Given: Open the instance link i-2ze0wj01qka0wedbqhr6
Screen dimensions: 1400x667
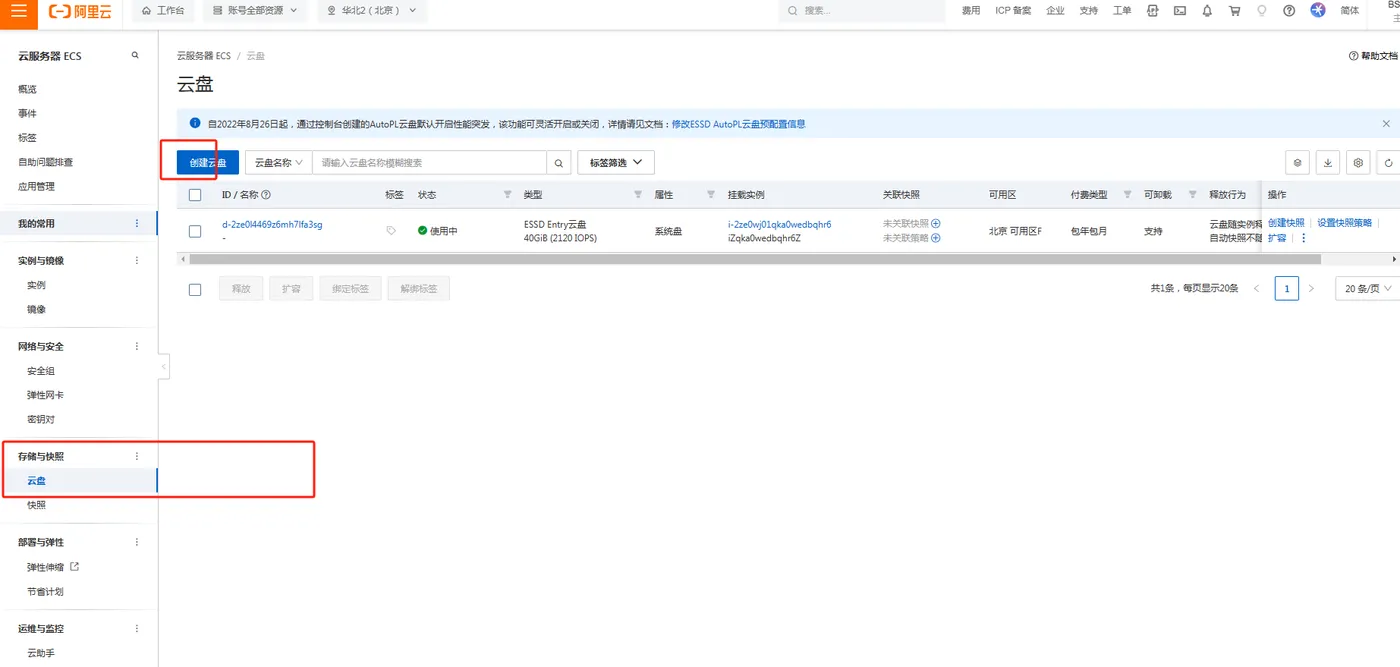Looking at the screenshot, I should coord(779,225).
